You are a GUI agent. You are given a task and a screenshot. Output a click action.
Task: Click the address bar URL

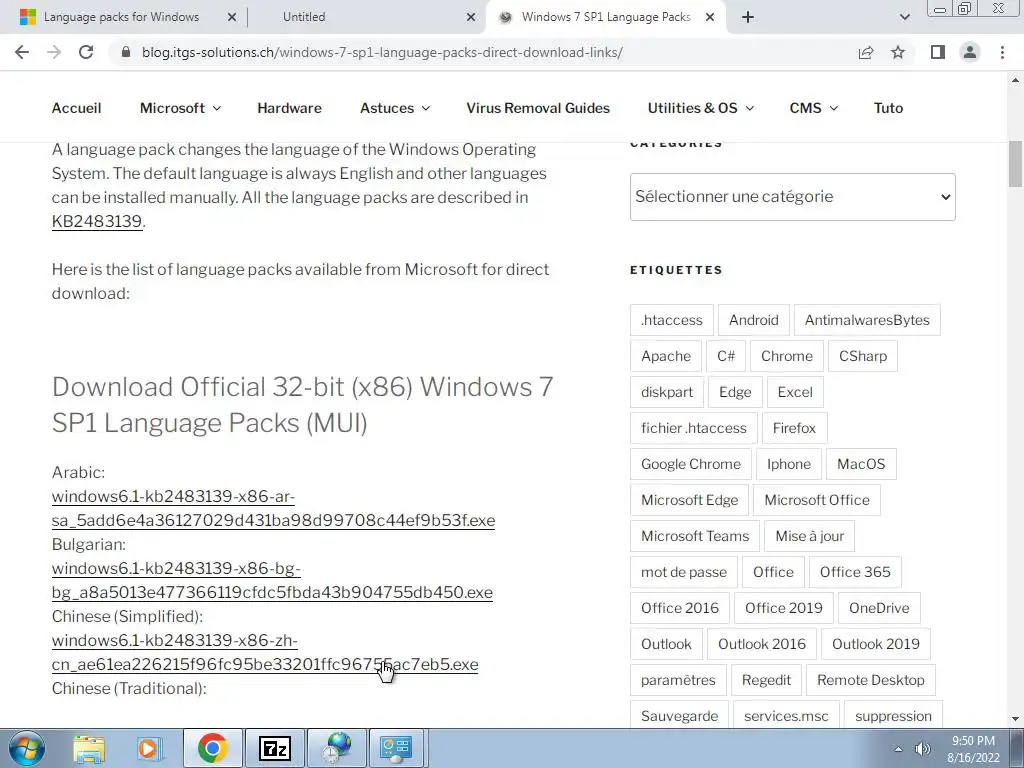[x=382, y=52]
